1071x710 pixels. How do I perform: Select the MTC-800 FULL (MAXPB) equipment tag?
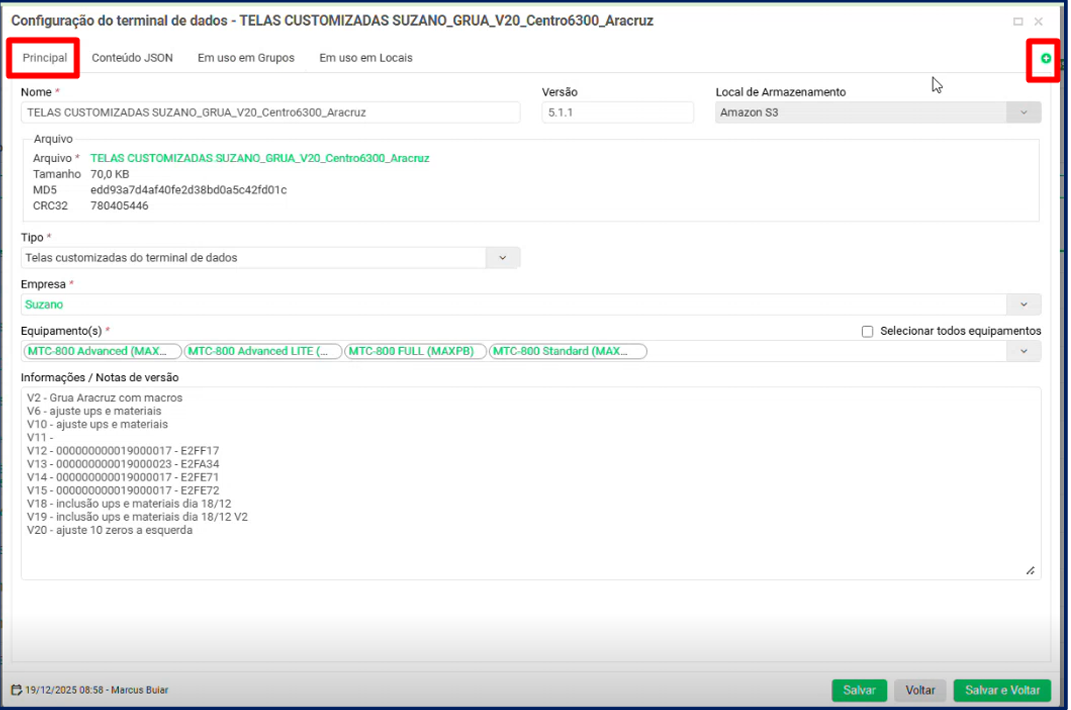[x=415, y=352]
